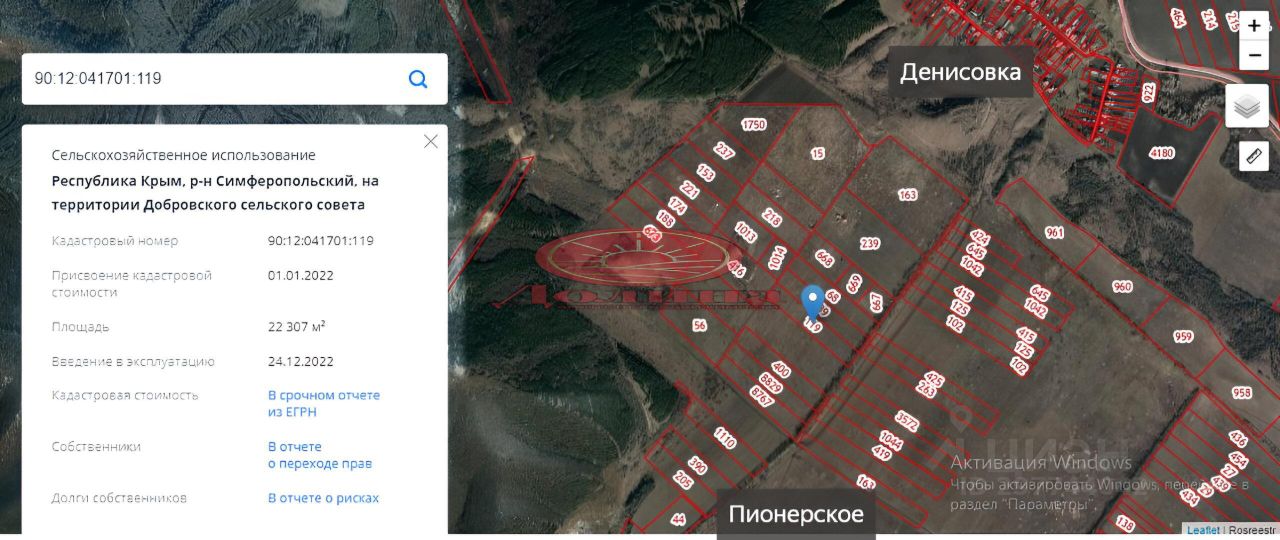Open the risks report link
The image size is (1280, 540).
[323, 498]
